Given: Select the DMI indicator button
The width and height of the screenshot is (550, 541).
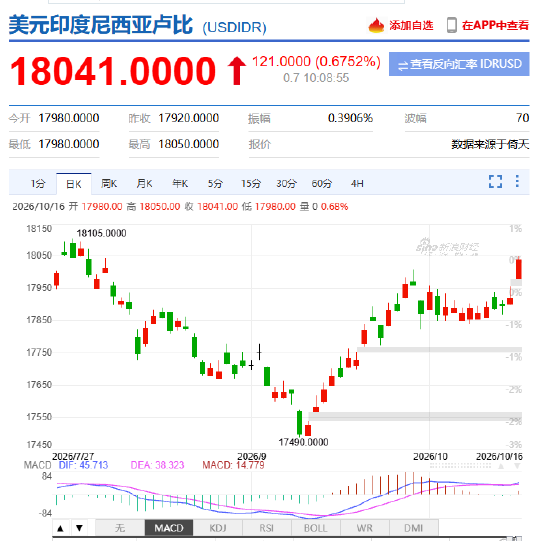Looking at the screenshot, I should click(414, 528).
